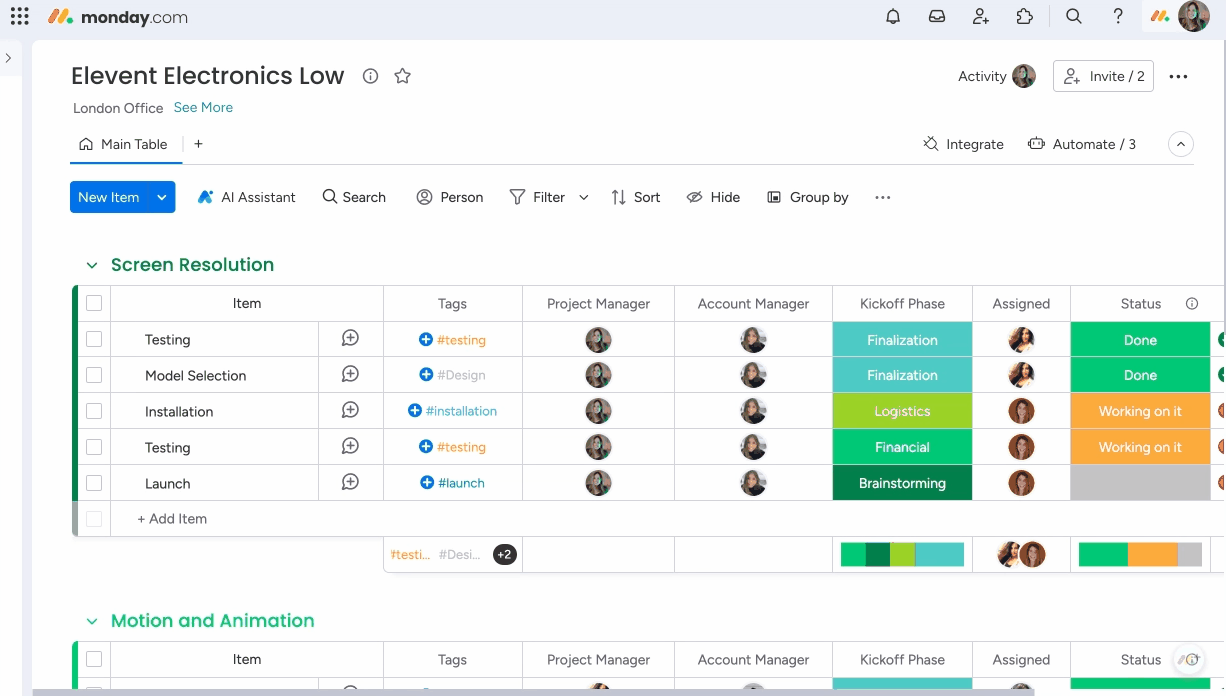Expand Filter options dropdown arrow
This screenshot has width=1226, height=696.
pyautogui.click(x=584, y=197)
